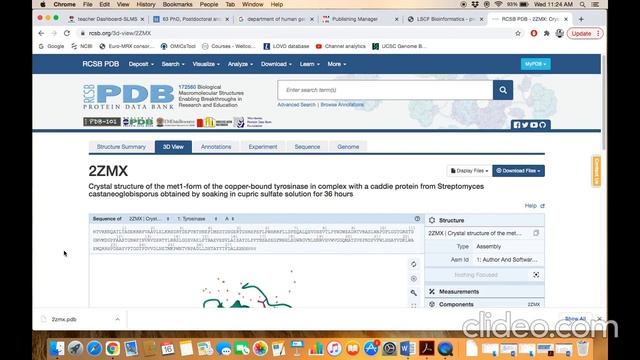
Task: Collapse the Structure section header
Action: pyautogui.click(x=484, y=220)
